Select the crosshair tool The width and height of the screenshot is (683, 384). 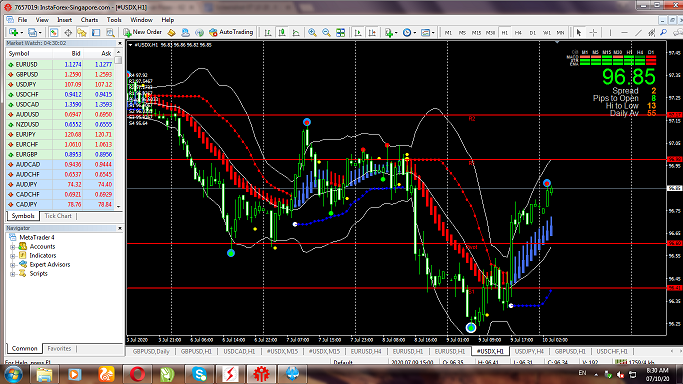point(593,32)
